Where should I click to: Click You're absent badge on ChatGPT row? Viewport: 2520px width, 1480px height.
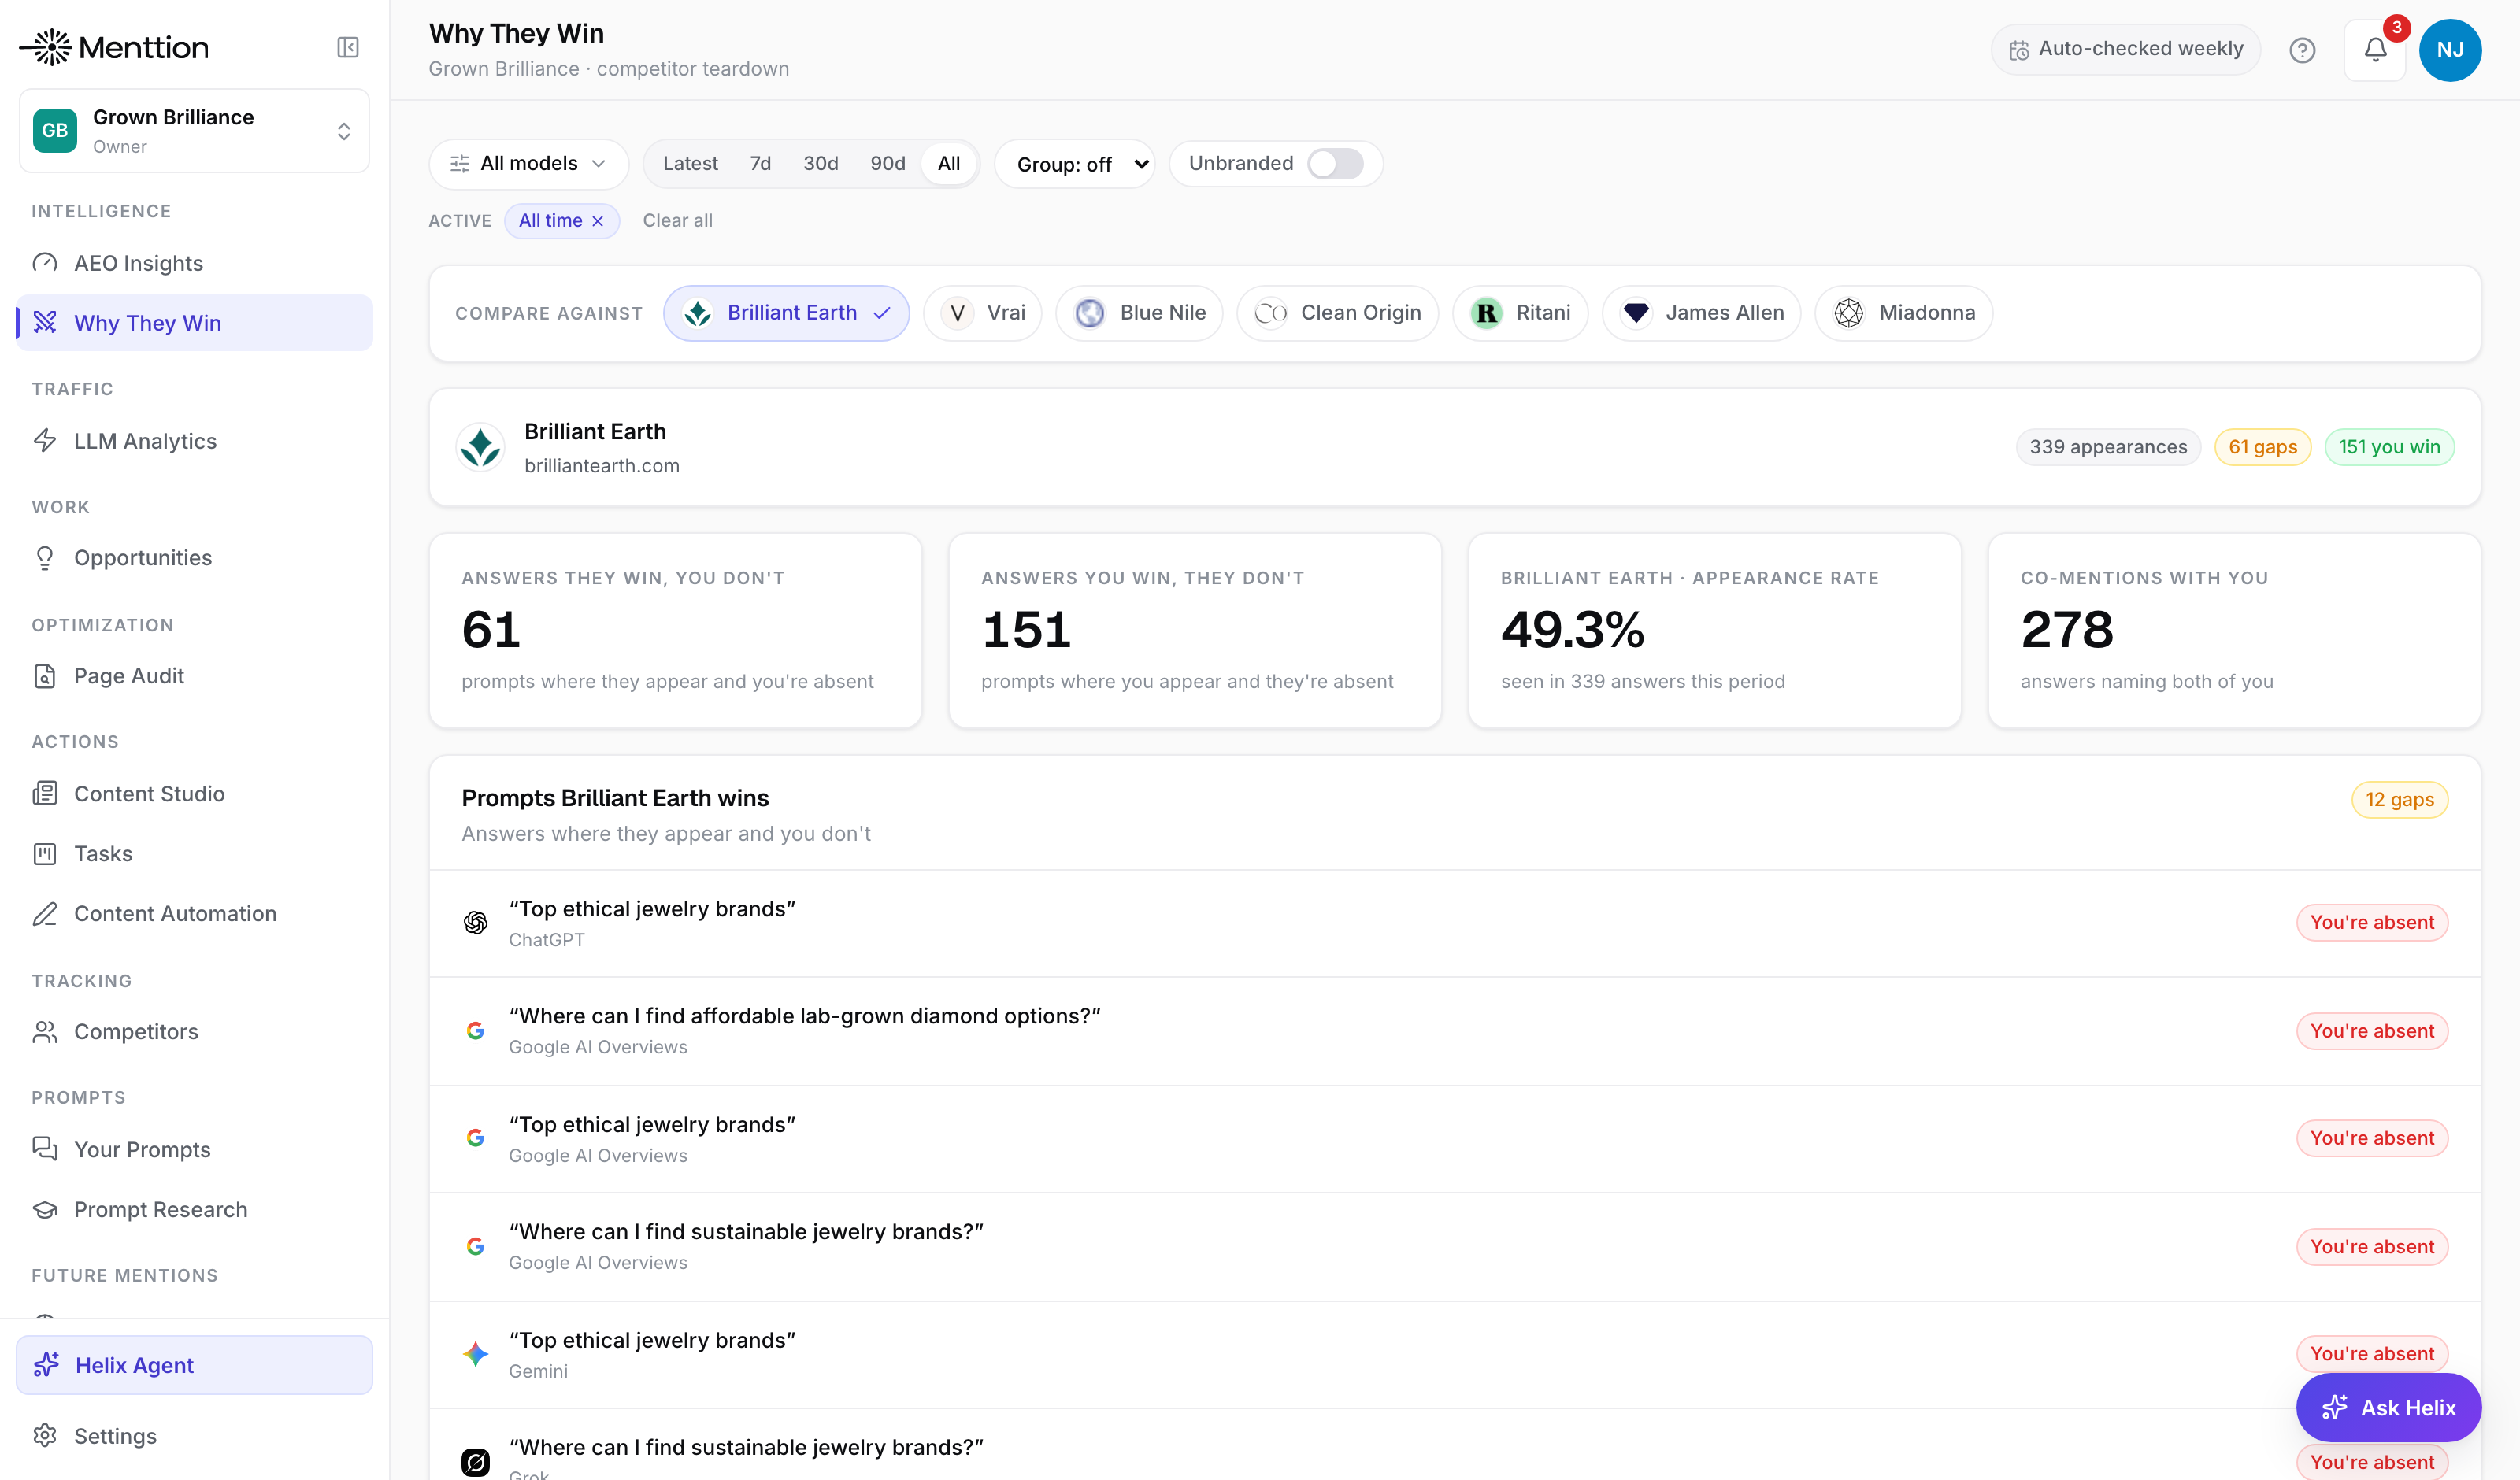tap(2371, 922)
